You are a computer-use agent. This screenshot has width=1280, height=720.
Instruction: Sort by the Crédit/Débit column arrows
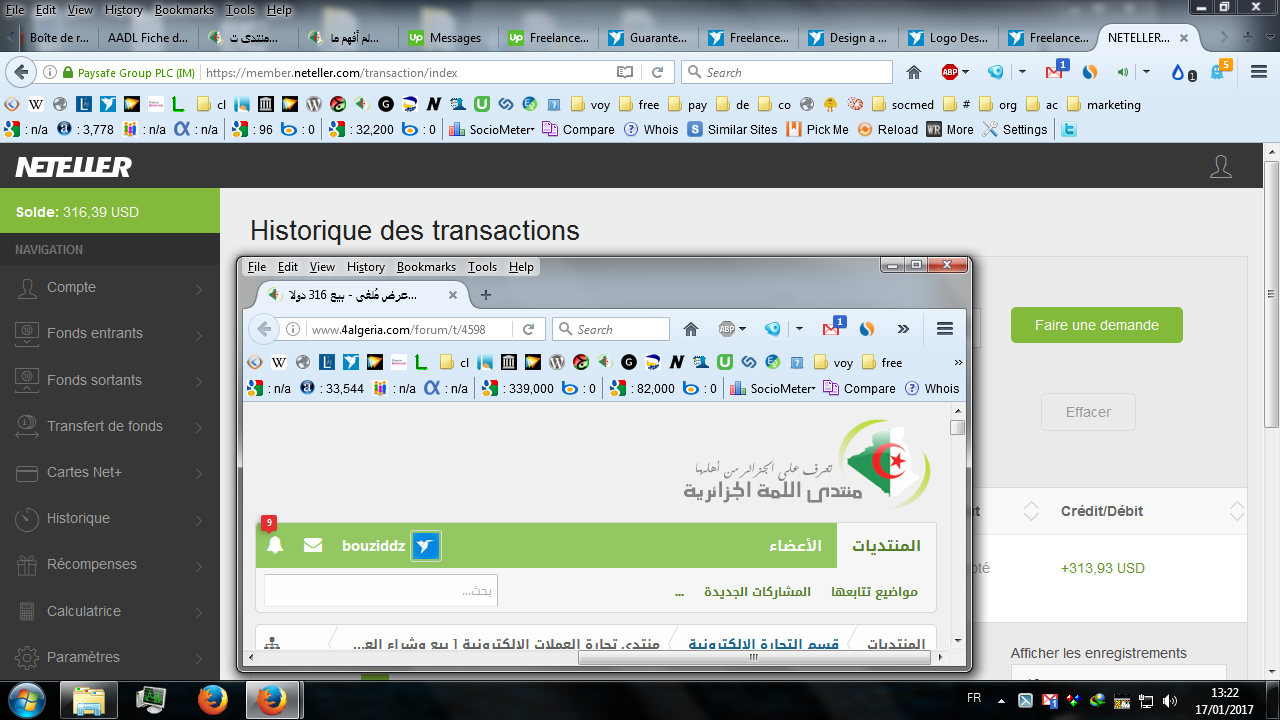(x=1237, y=511)
